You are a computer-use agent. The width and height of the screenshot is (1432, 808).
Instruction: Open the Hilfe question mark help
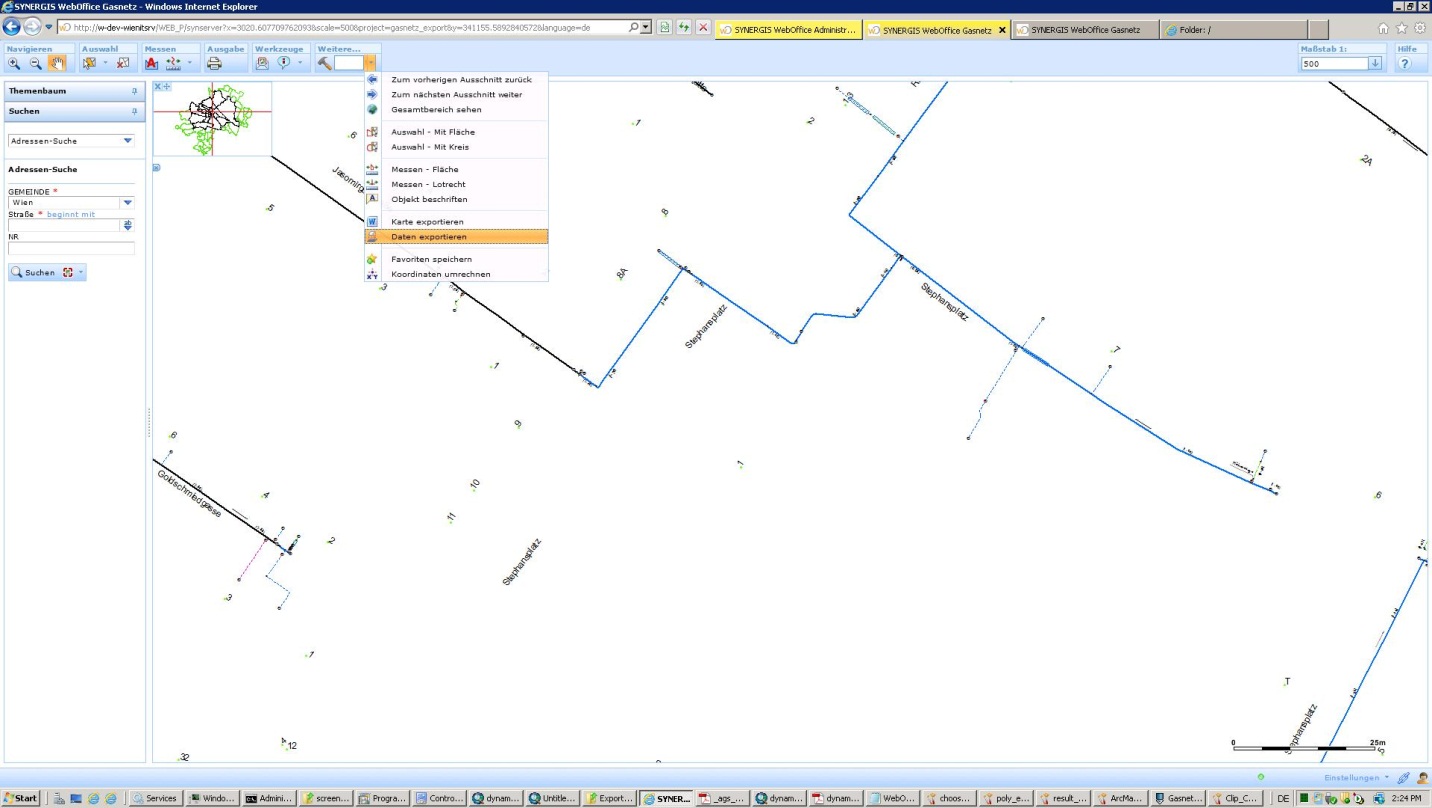pos(1405,63)
